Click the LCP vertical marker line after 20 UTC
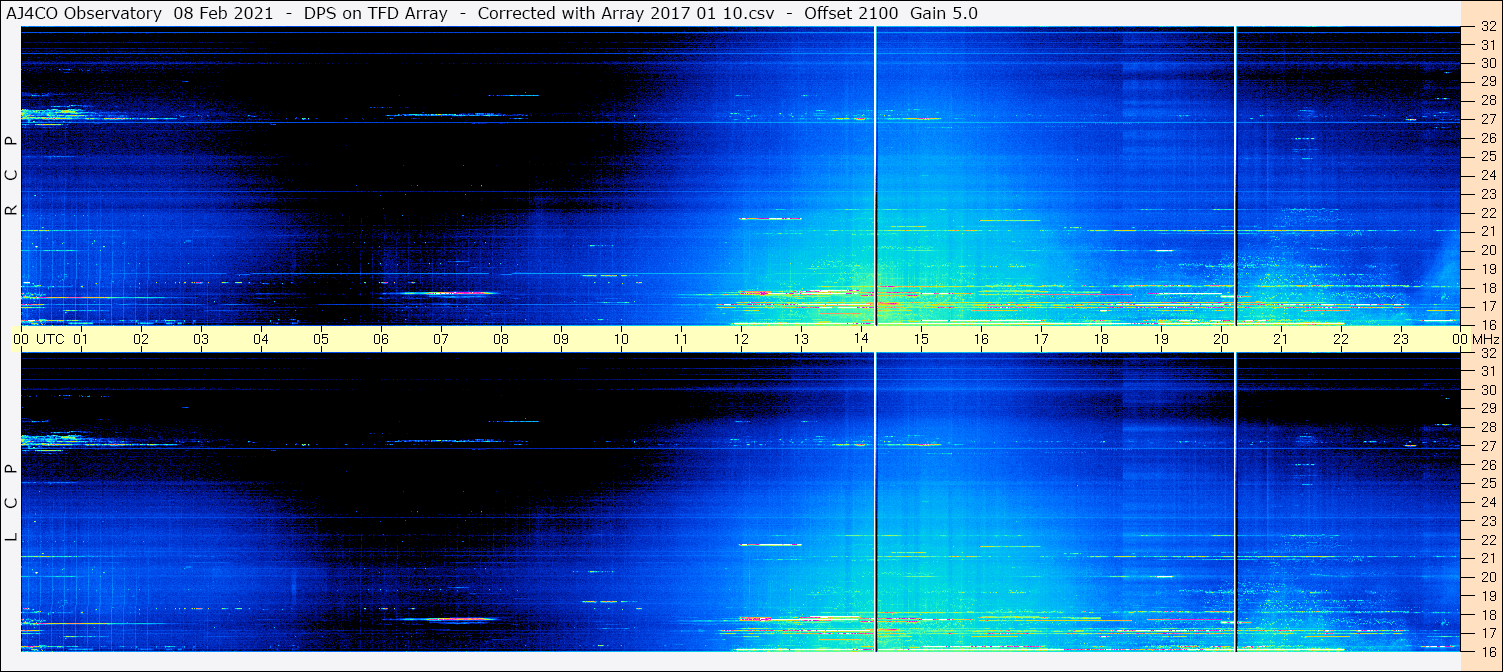 [x=1236, y=502]
